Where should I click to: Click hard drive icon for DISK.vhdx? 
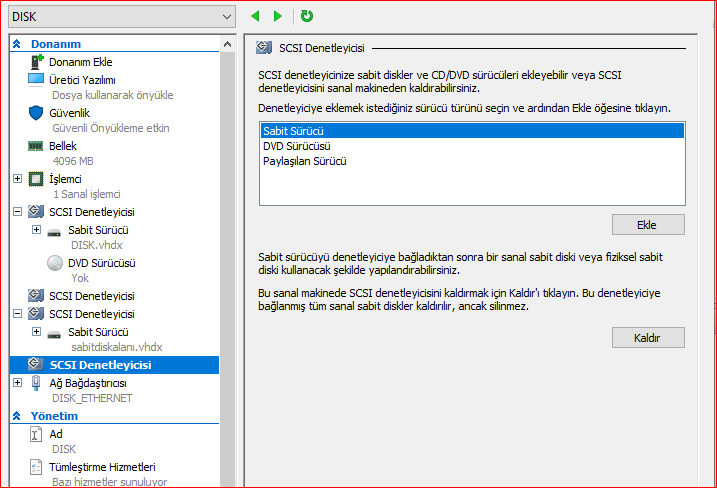tap(54, 232)
